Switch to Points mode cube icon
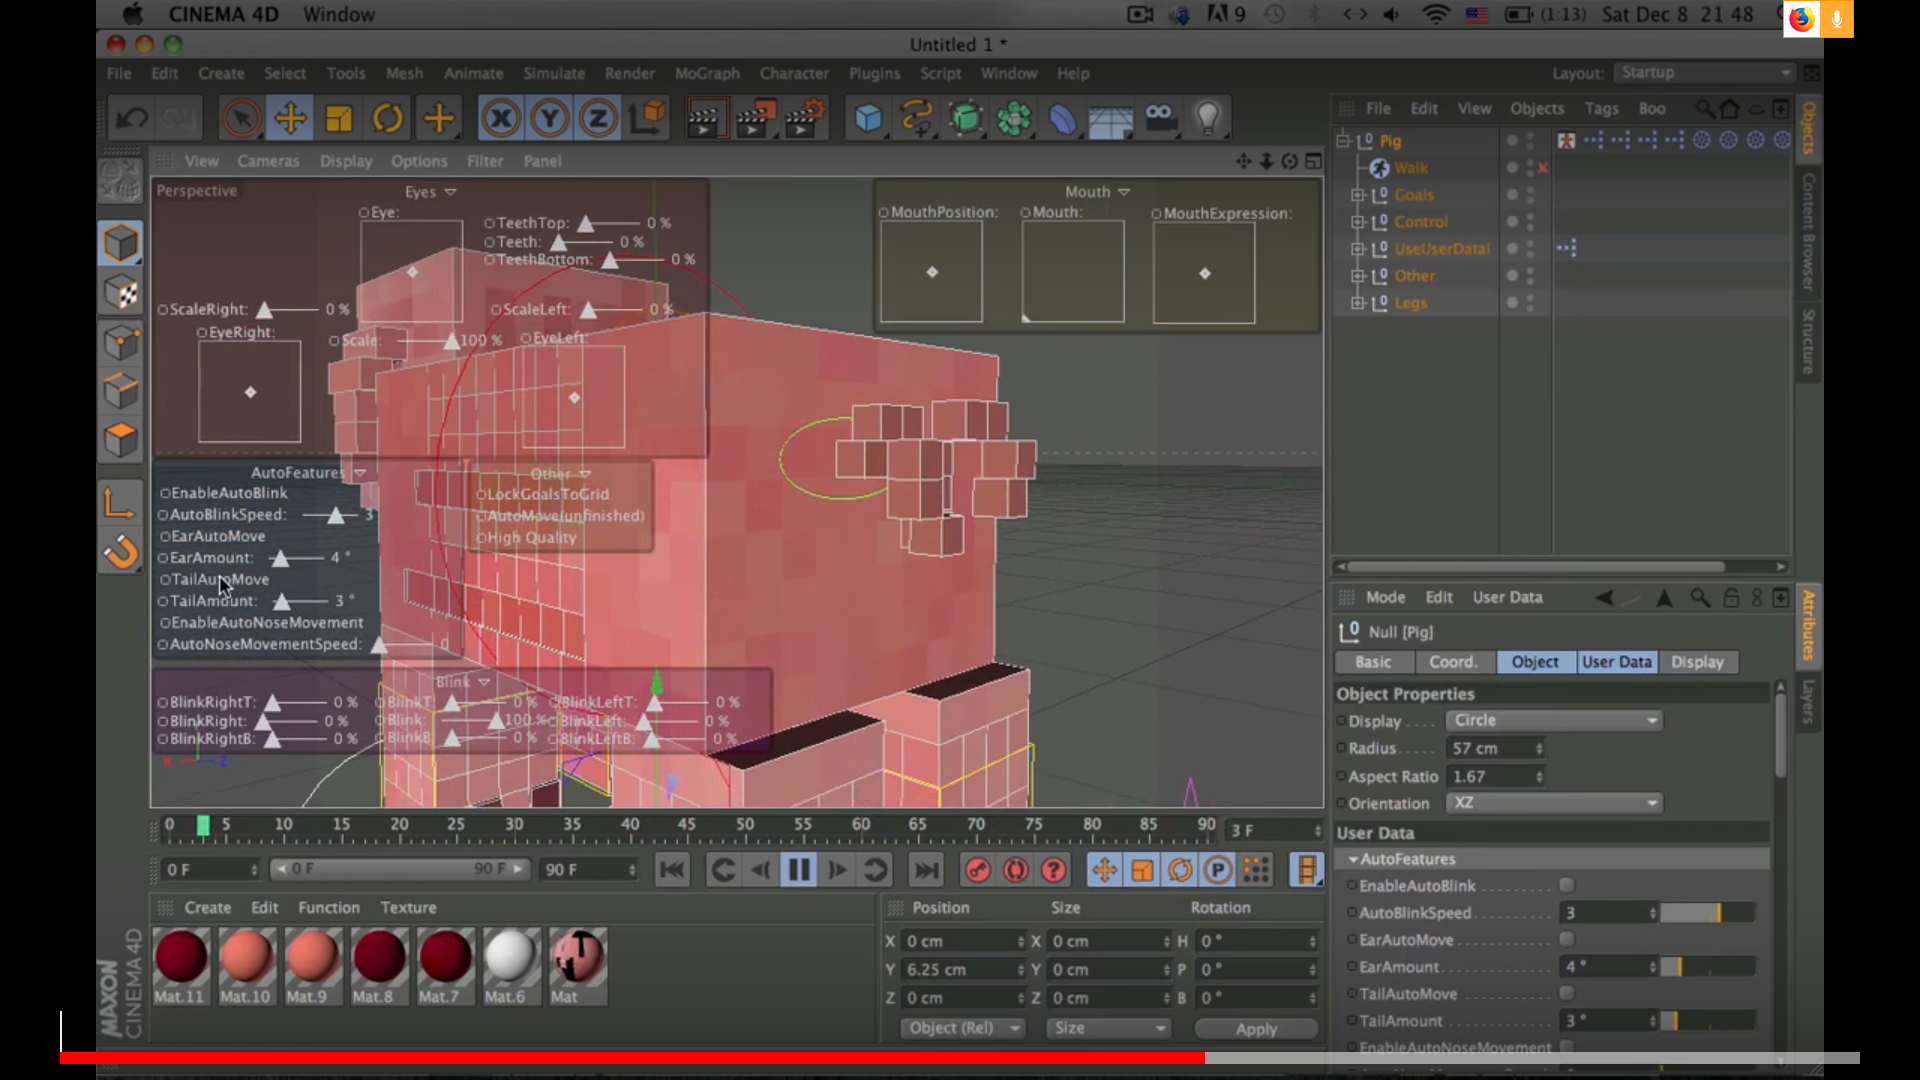This screenshot has height=1080, width=1920. click(120, 342)
